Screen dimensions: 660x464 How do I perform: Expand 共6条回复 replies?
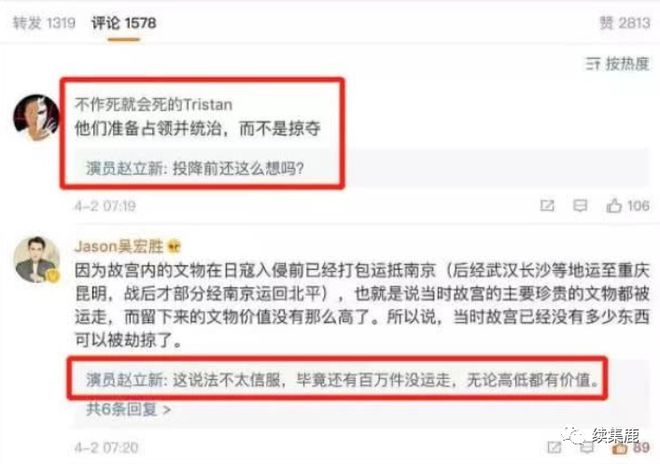point(128,408)
